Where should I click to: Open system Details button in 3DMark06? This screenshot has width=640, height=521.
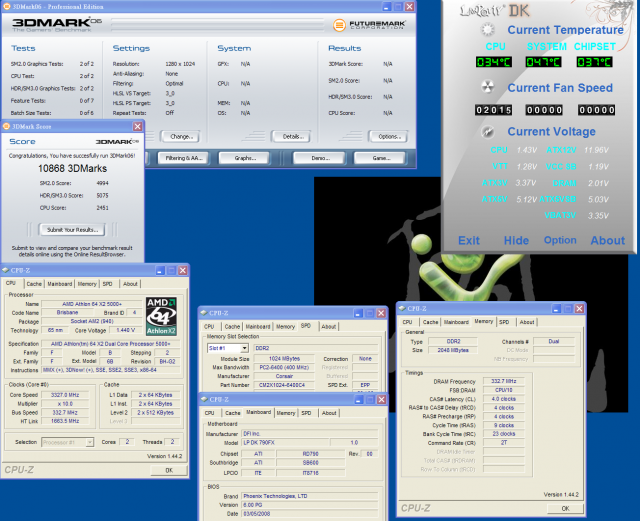(291, 136)
